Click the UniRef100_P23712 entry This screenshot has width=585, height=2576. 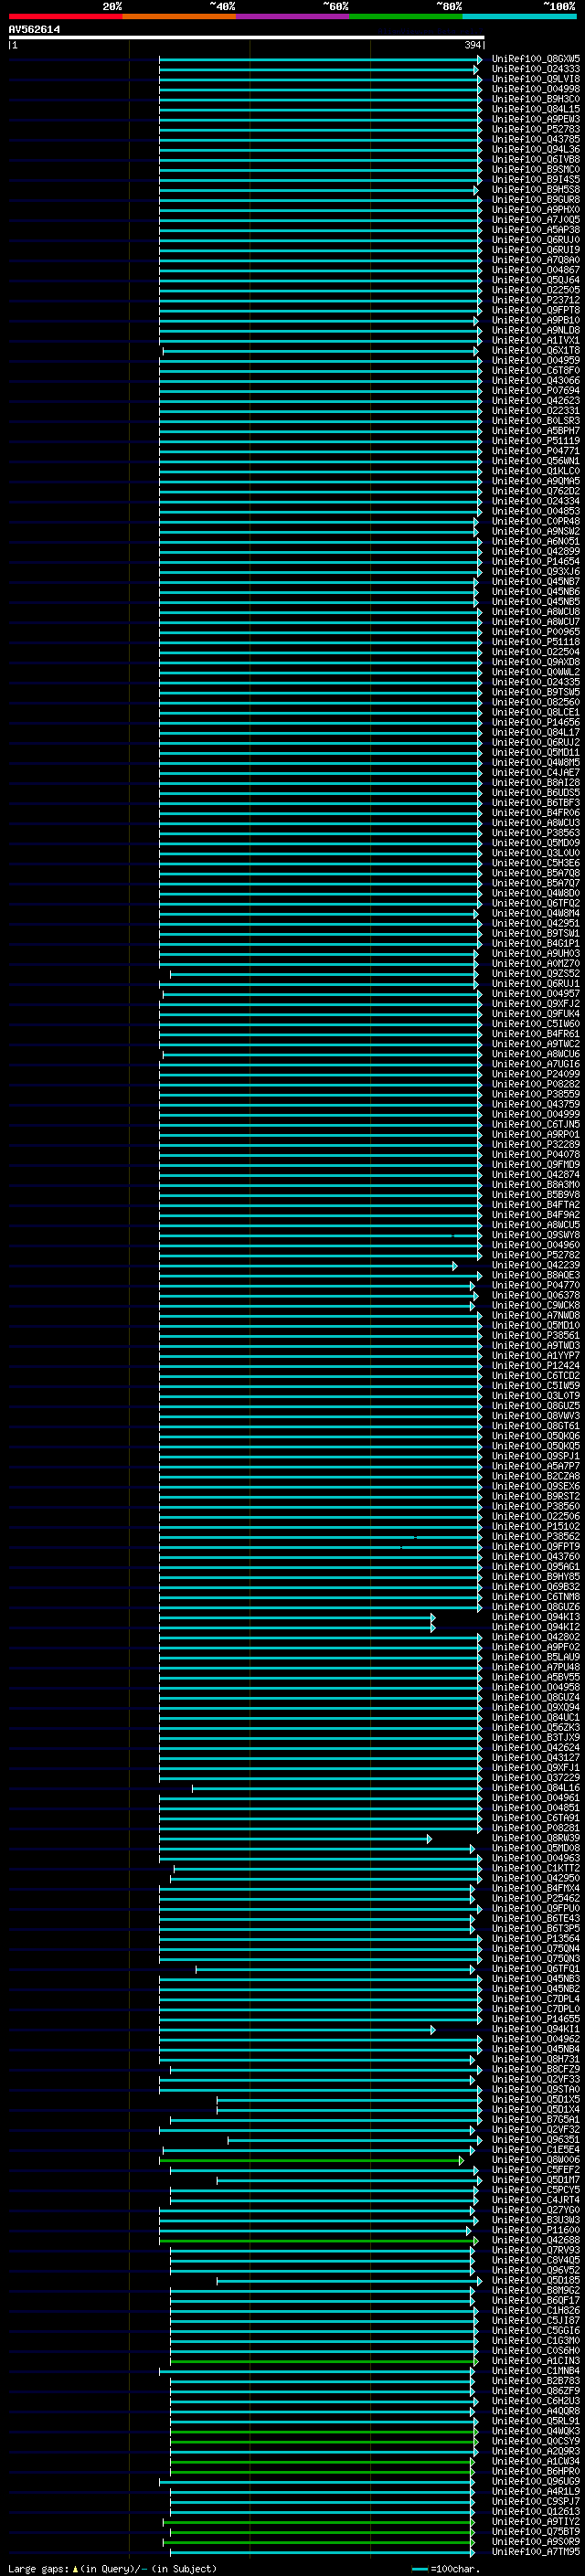[x=535, y=300]
